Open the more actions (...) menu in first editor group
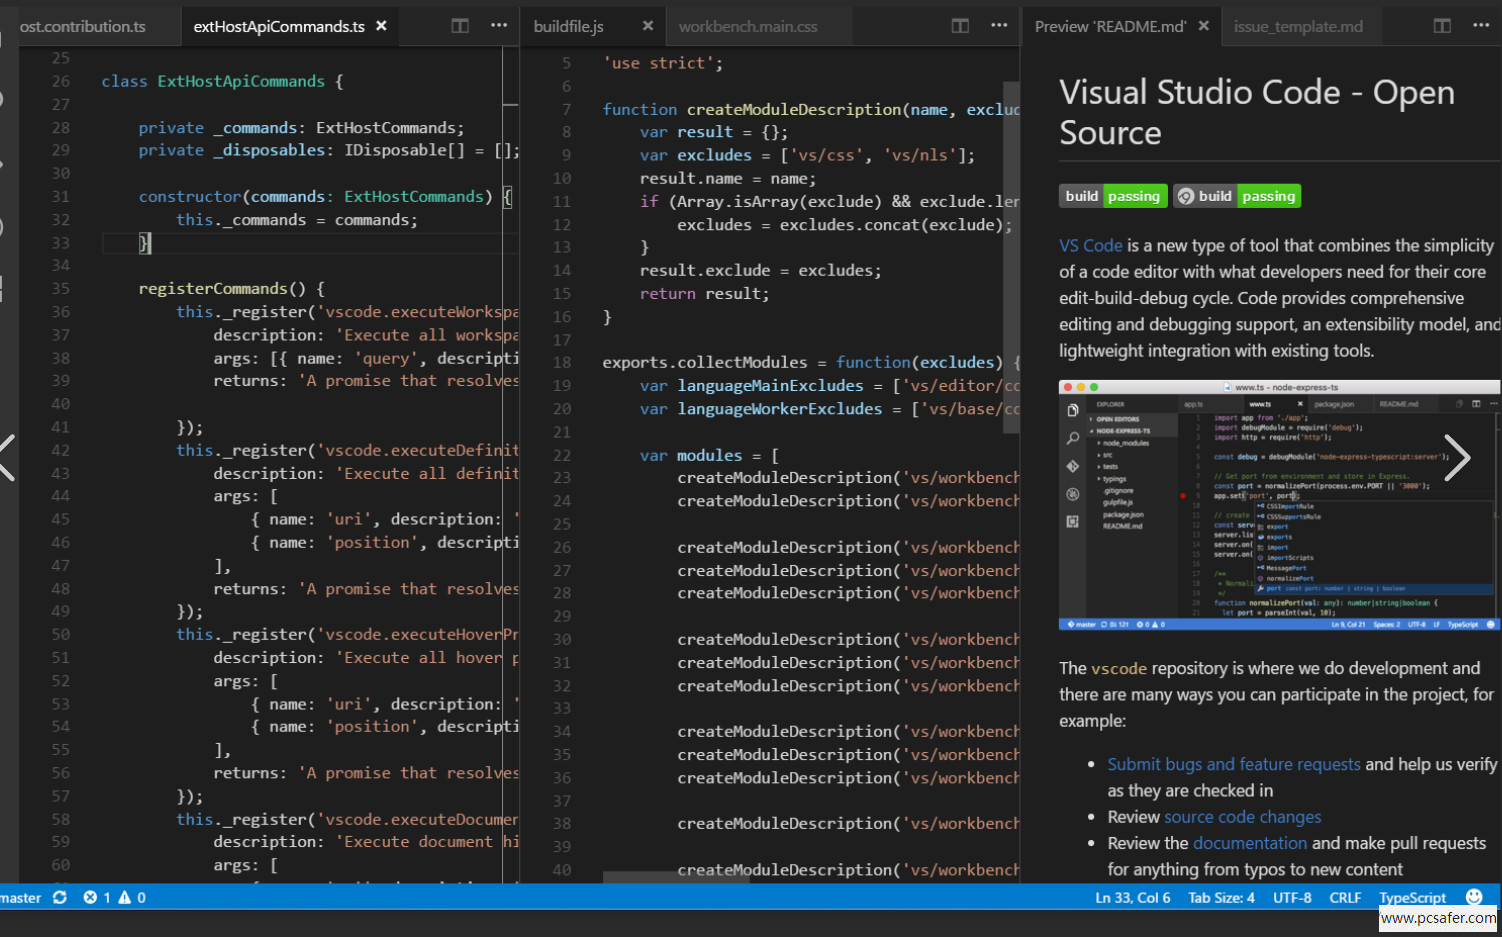 [x=498, y=25]
